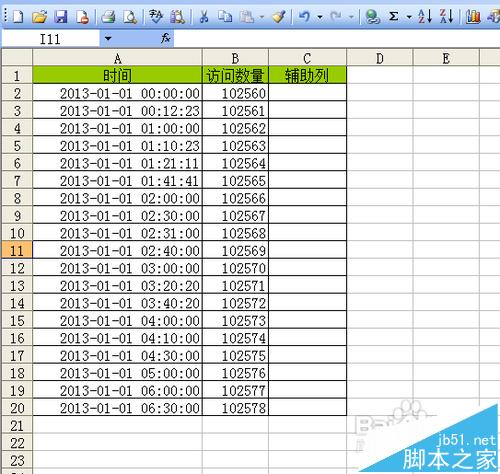Screen dimensions: 500x474
Task: Click the AutoSum sigma button
Action: click(x=394, y=16)
